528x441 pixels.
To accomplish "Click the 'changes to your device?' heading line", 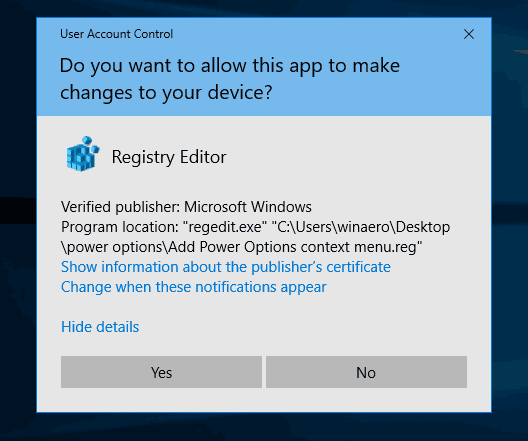I will point(166,93).
